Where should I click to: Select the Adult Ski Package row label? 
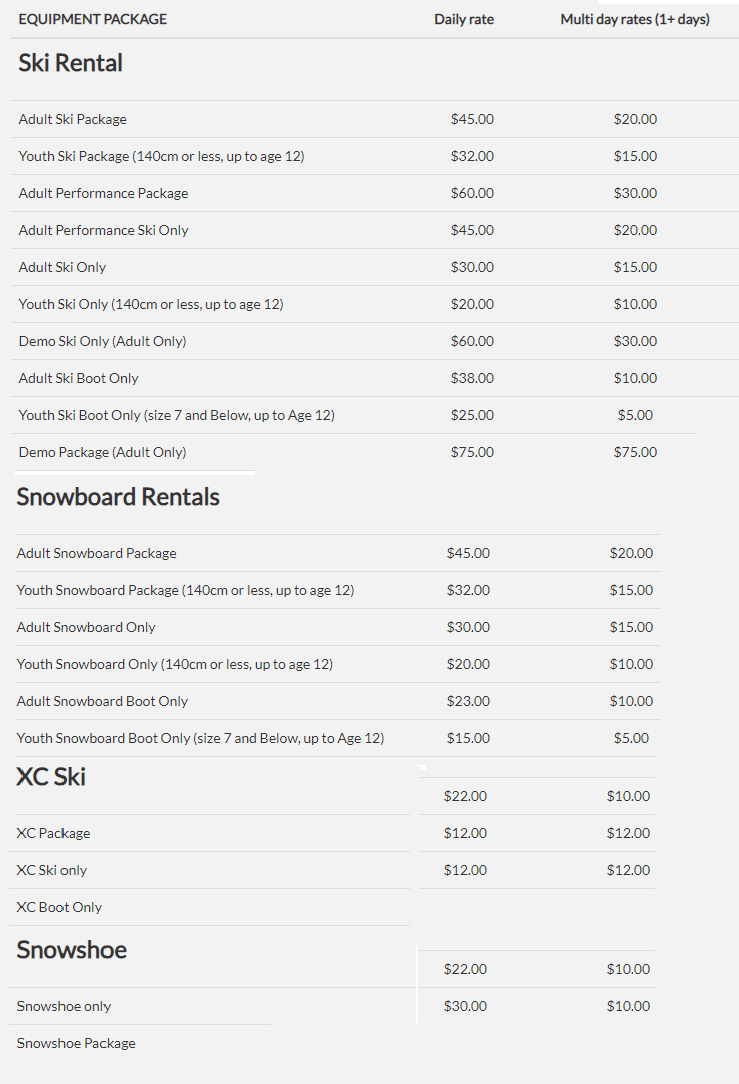pos(73,119)
